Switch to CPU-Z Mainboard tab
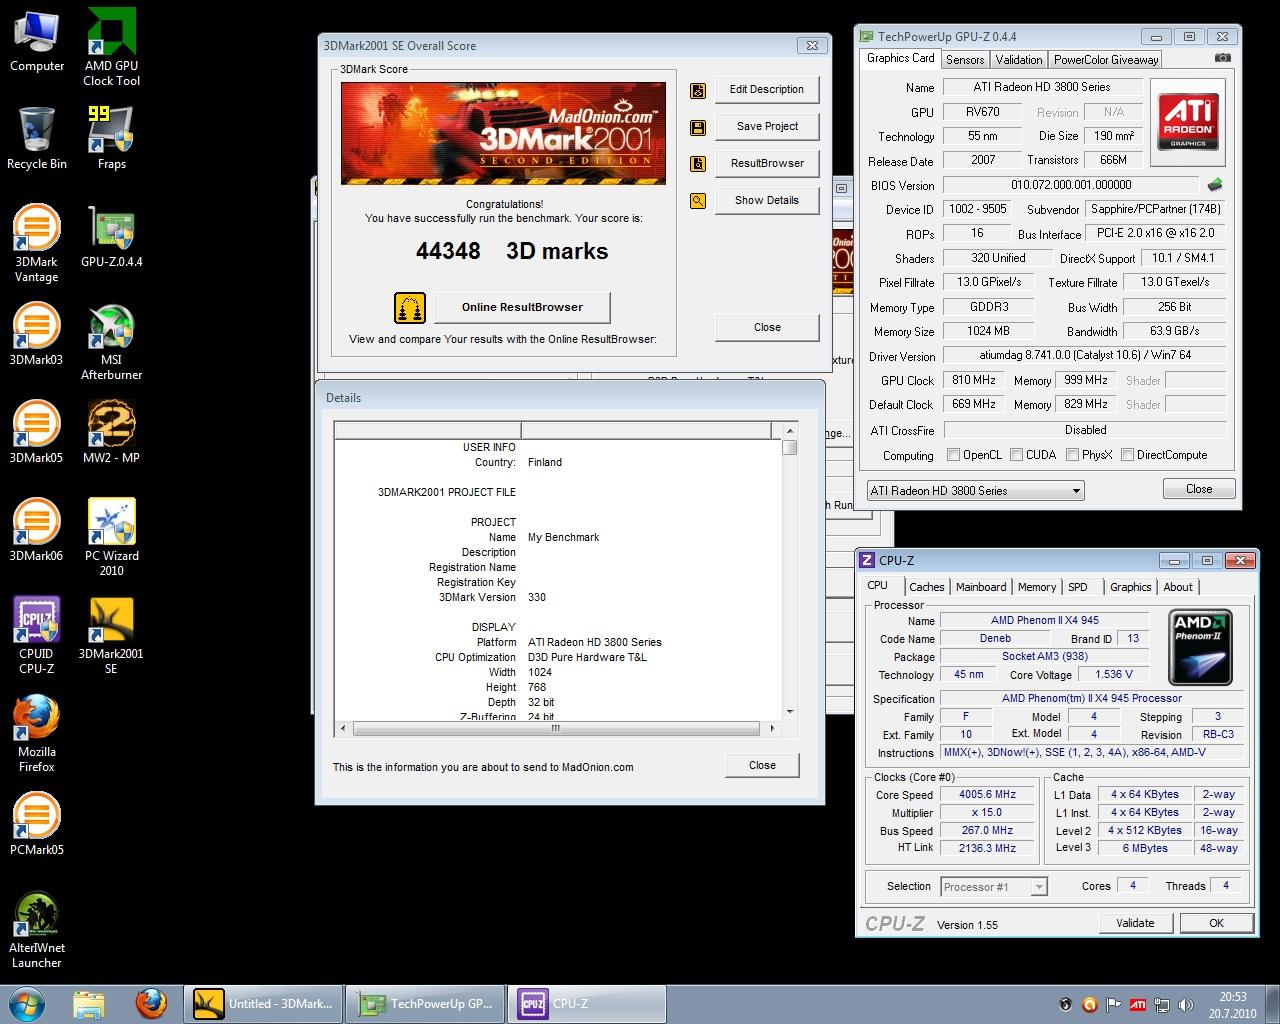 tap(981, 587)
